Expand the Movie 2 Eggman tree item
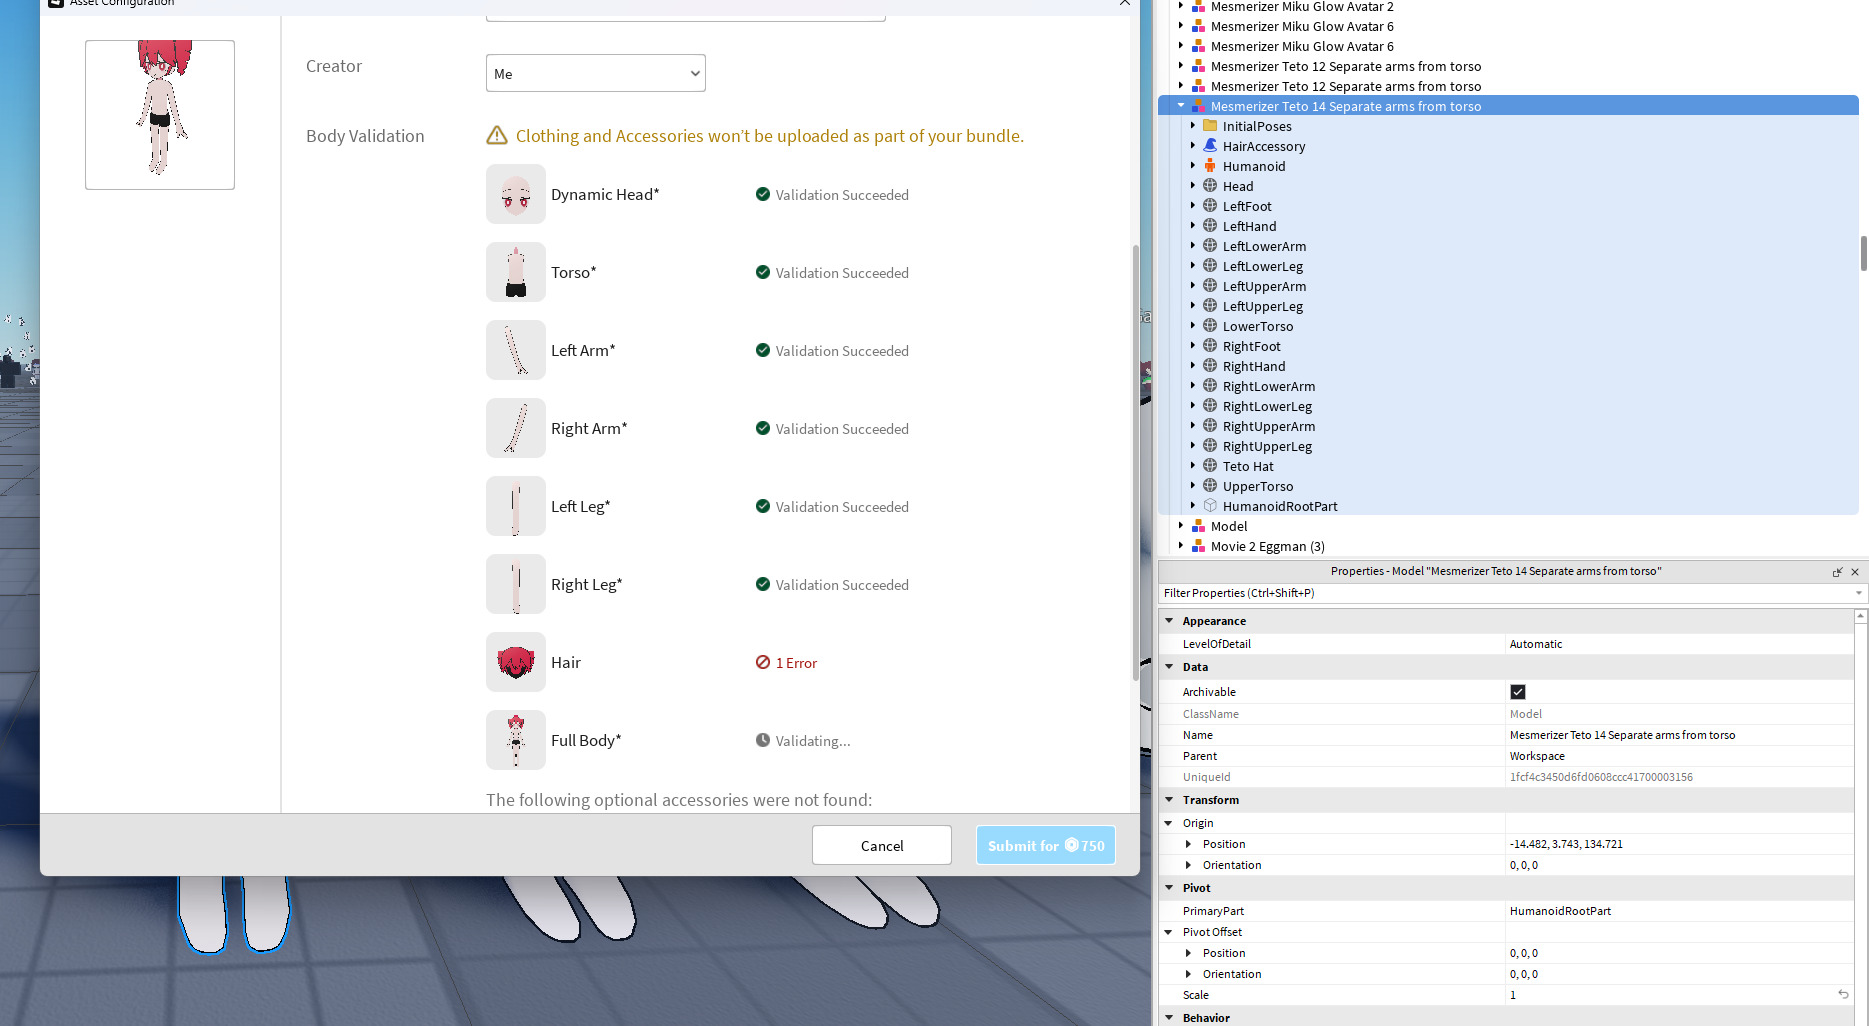 (x=1181, y=546)
